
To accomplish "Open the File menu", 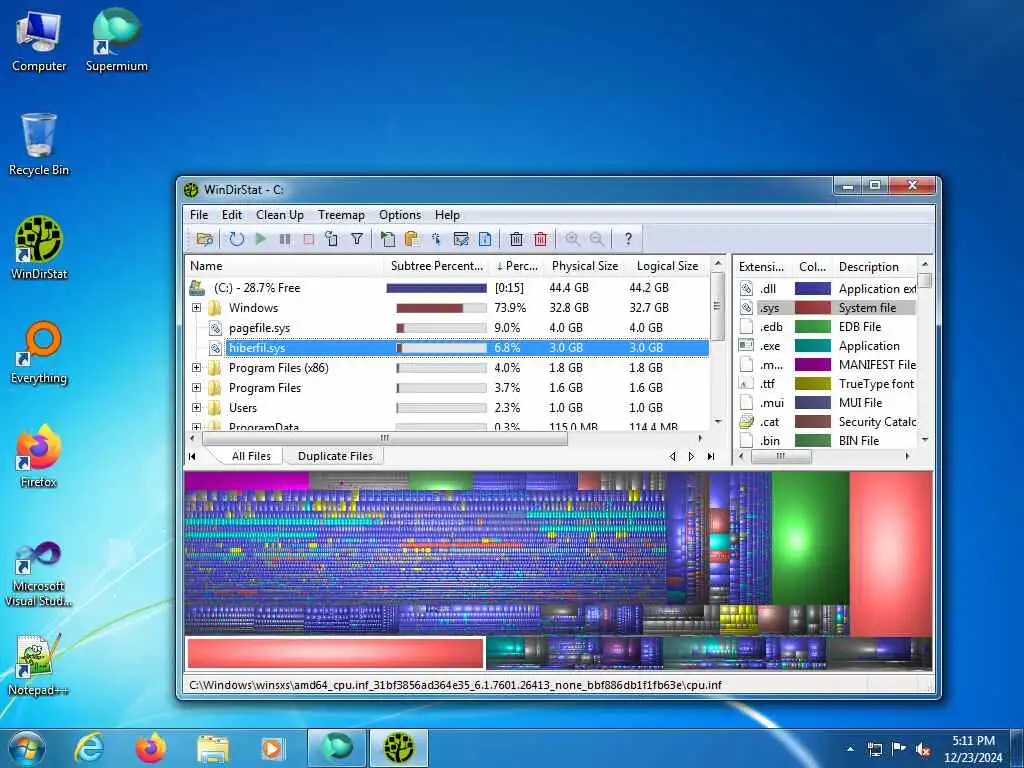I will coord(199,215).
